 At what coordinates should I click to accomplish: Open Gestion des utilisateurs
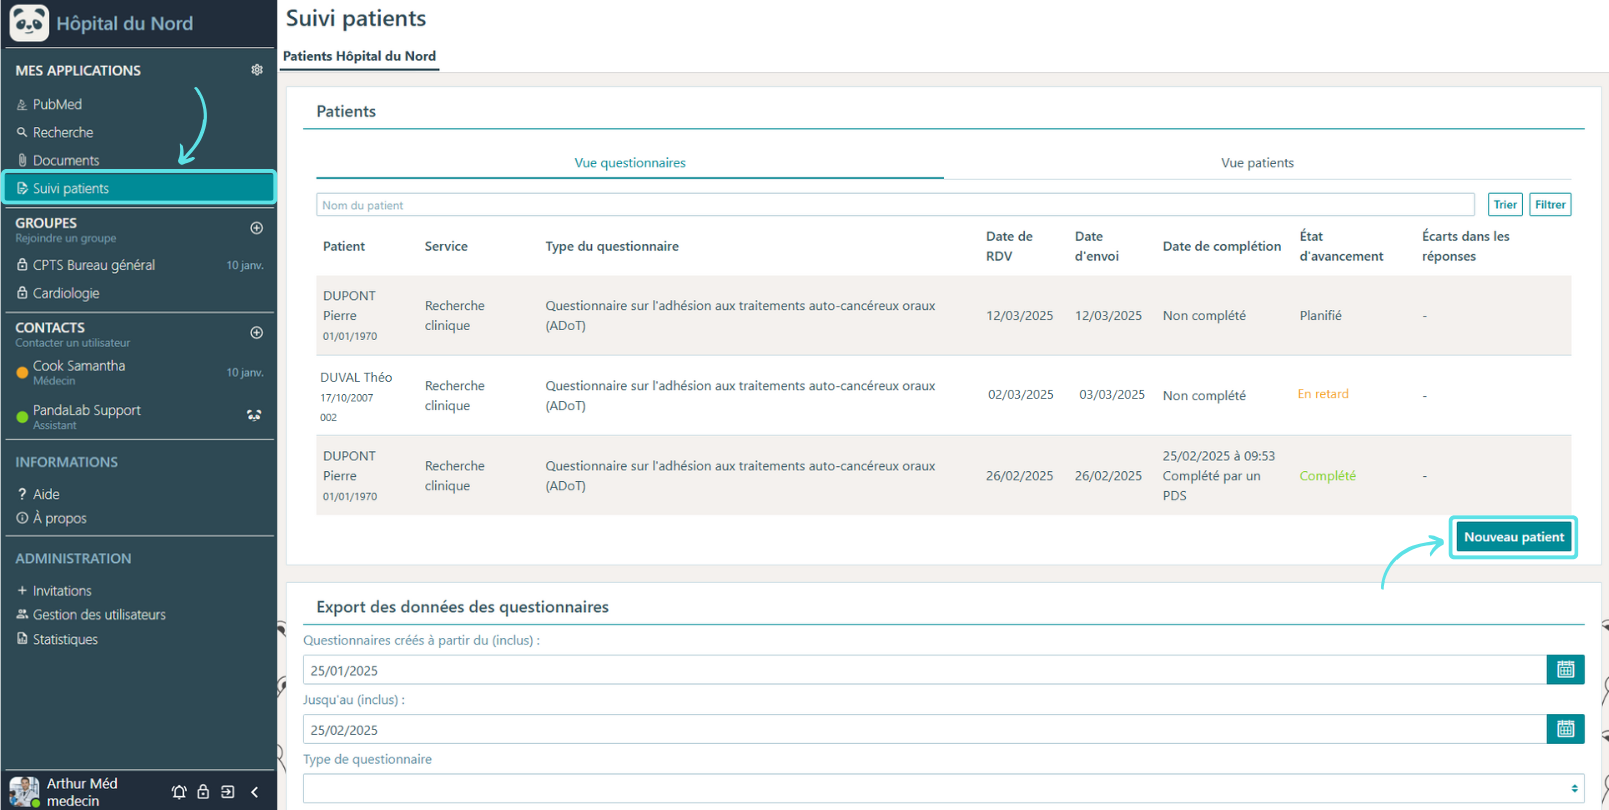coord(99,615)
